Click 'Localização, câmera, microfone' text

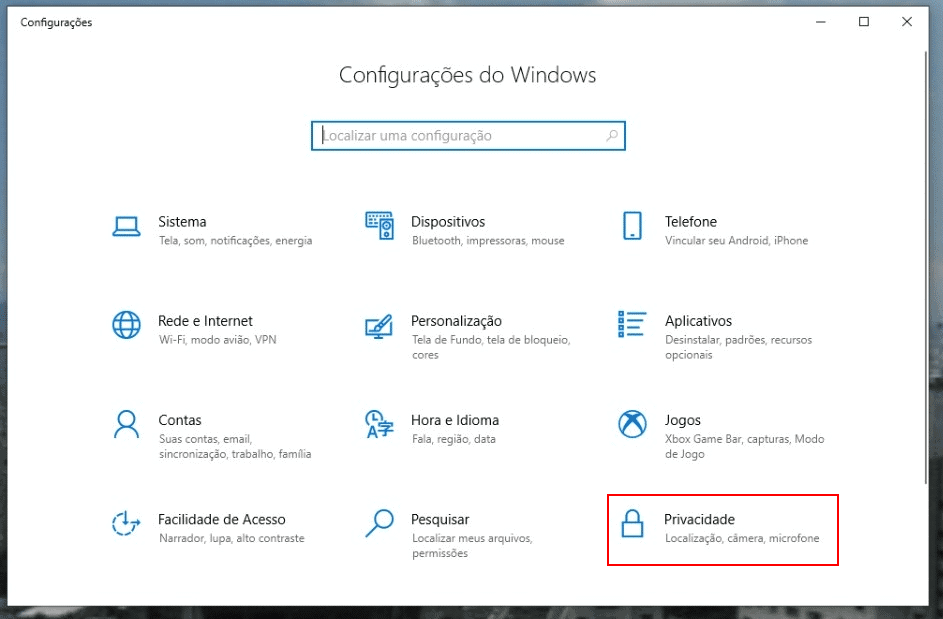[x=742, y=538]
